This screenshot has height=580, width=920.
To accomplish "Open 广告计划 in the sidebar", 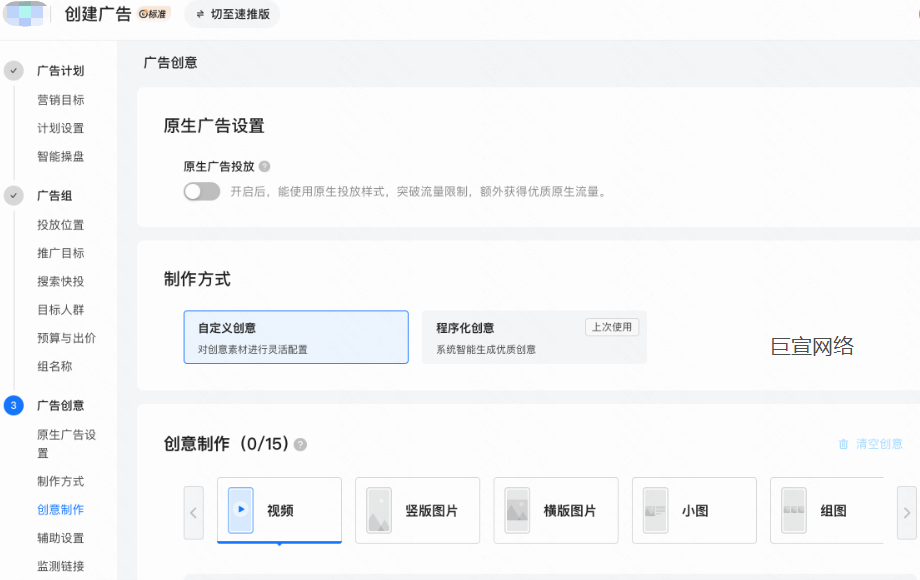I will tap(60, 71).
